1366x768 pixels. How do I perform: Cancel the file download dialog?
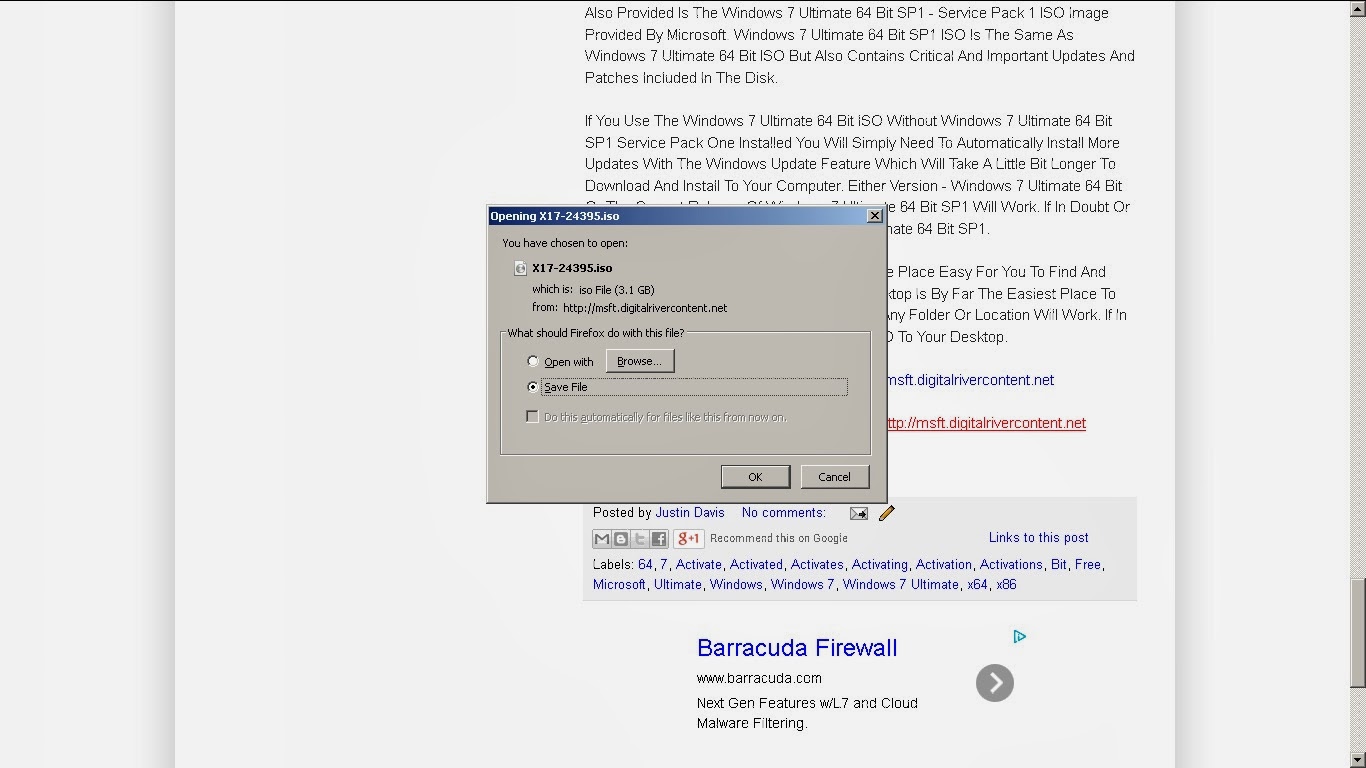click(834, 477)
